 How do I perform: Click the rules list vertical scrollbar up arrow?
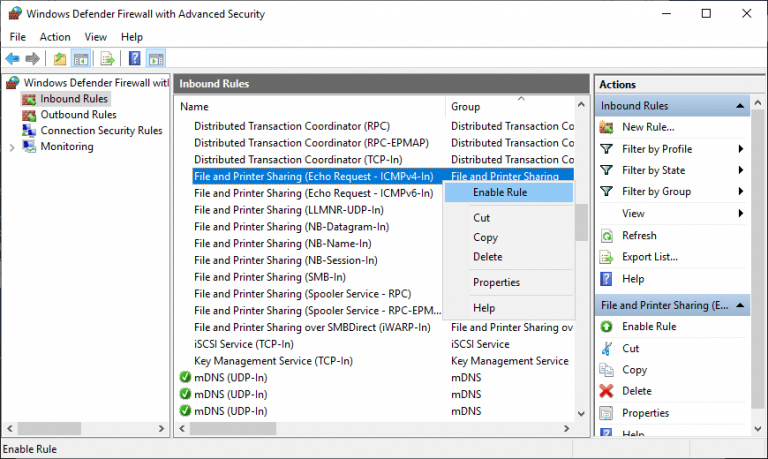(581, 104)
